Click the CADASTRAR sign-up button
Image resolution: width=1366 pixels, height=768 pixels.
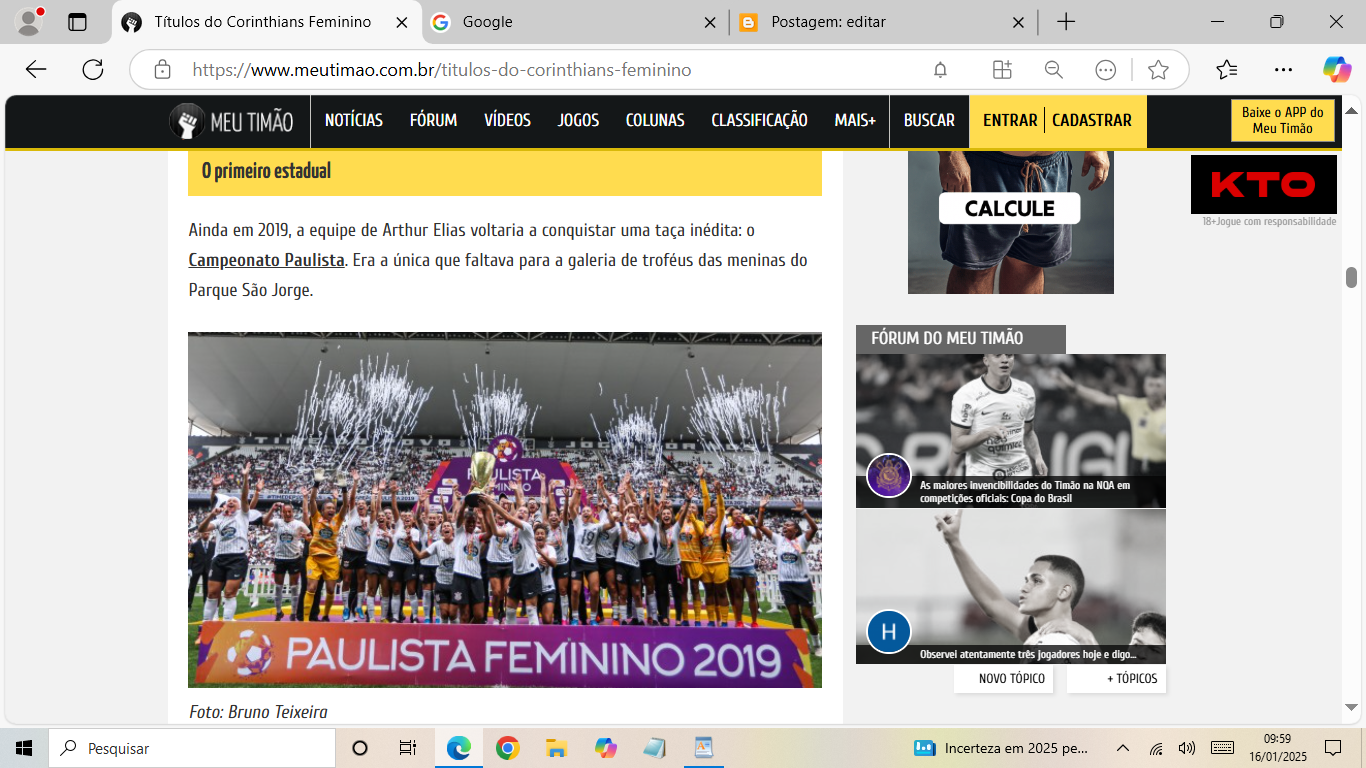(1092, 120)
